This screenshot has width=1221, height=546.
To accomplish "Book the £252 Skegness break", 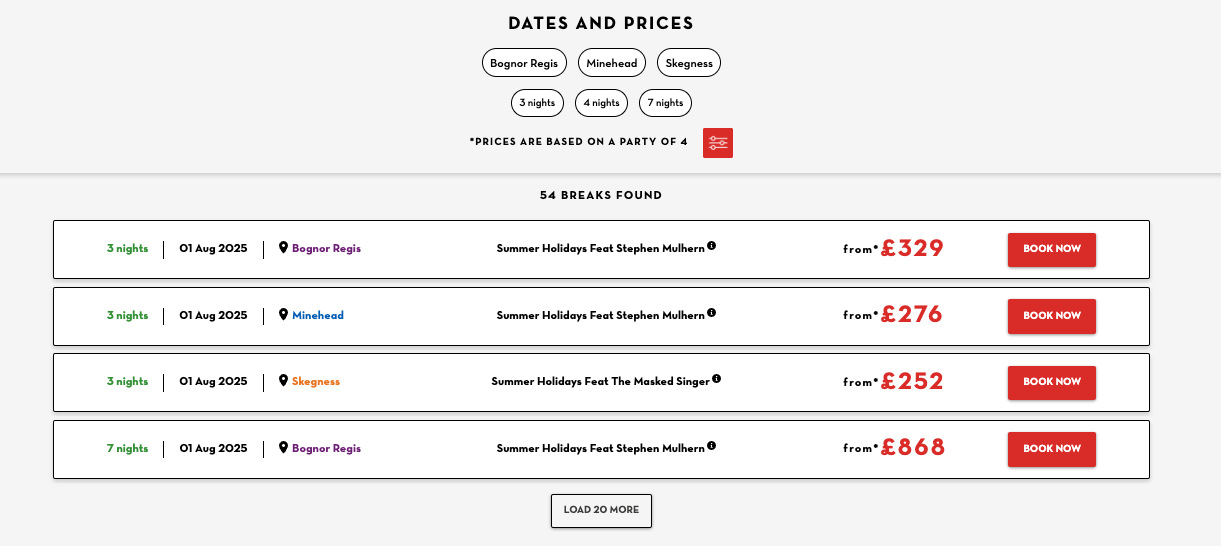I will tap(1052, 382).
